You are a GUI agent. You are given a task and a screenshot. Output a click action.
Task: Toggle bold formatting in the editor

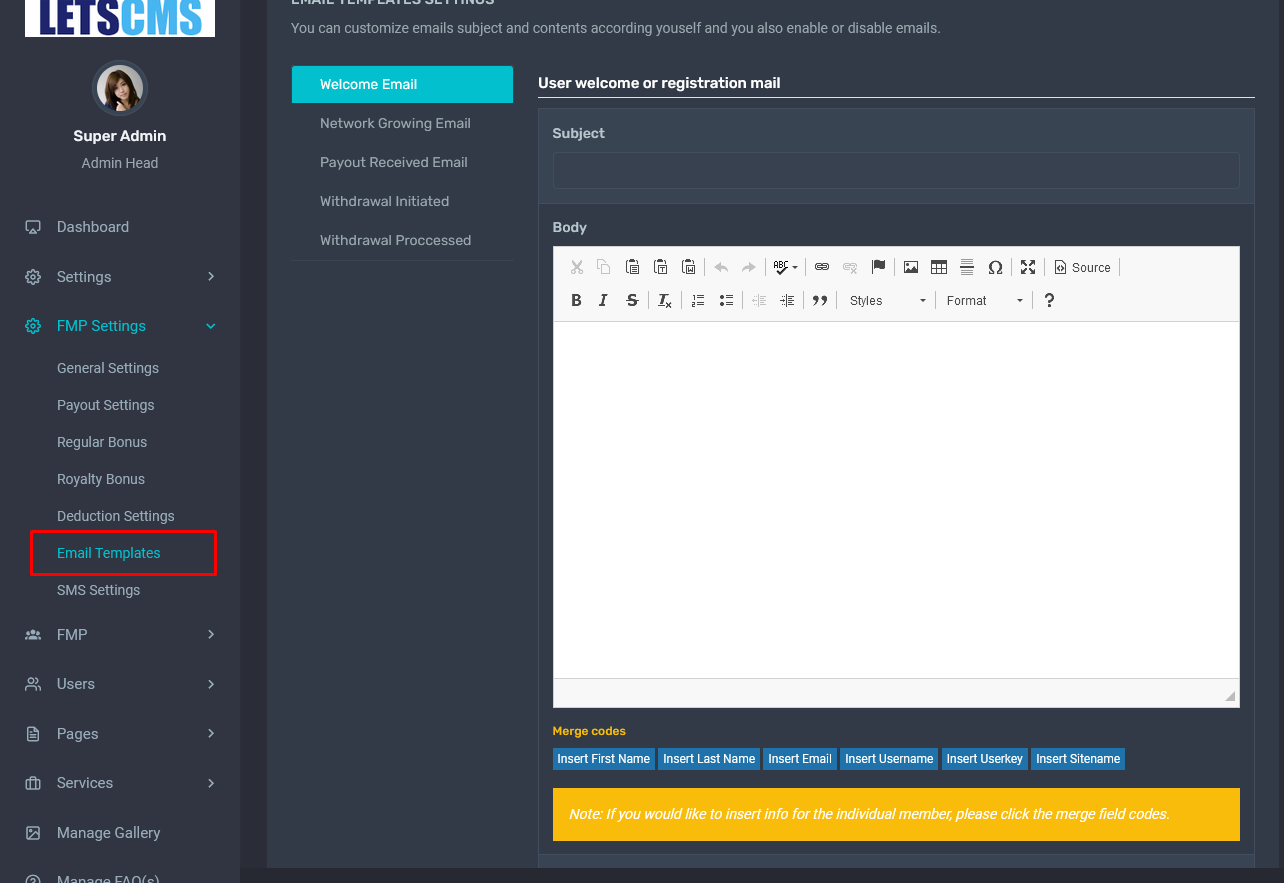coord(576,301)
